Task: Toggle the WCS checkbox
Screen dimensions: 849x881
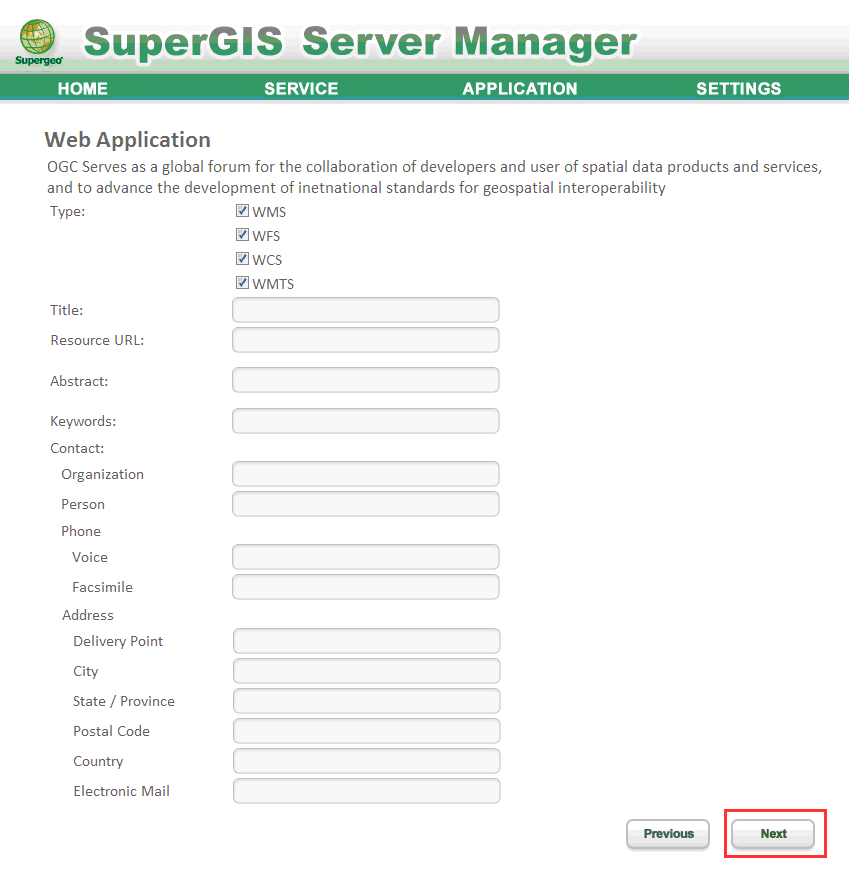Action: click(242, 259)
